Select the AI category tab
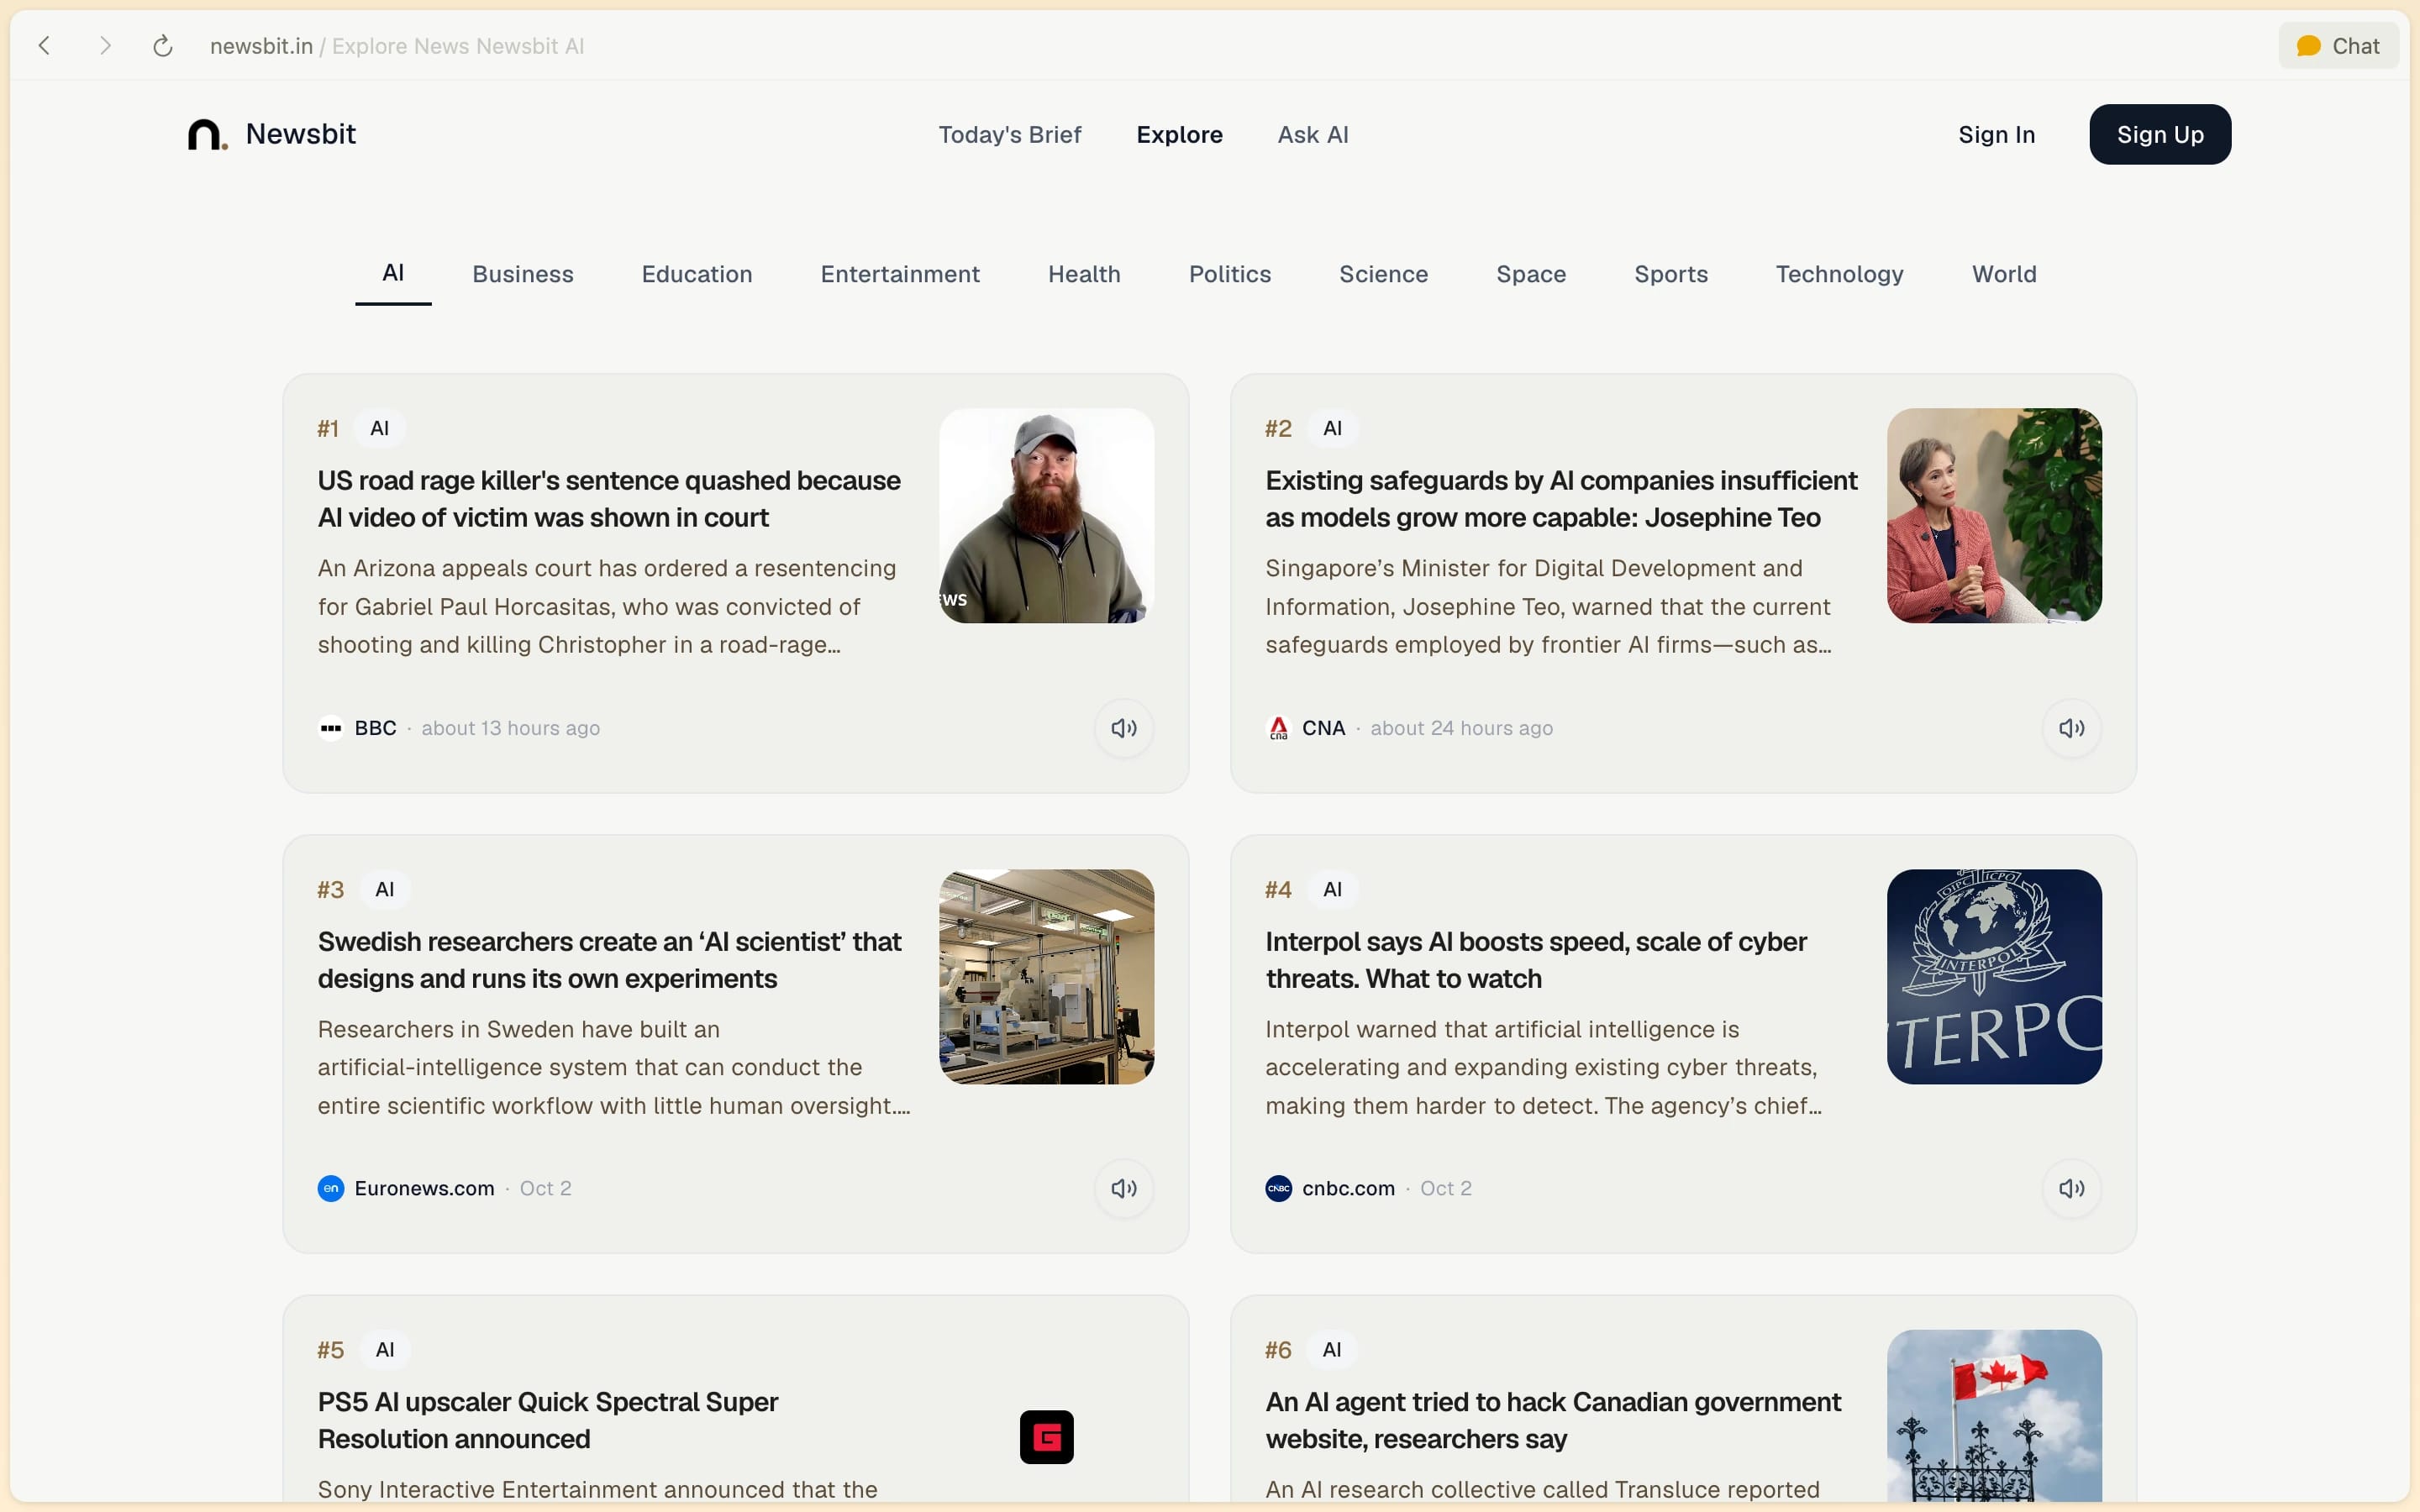 click(x=393, y=273)
